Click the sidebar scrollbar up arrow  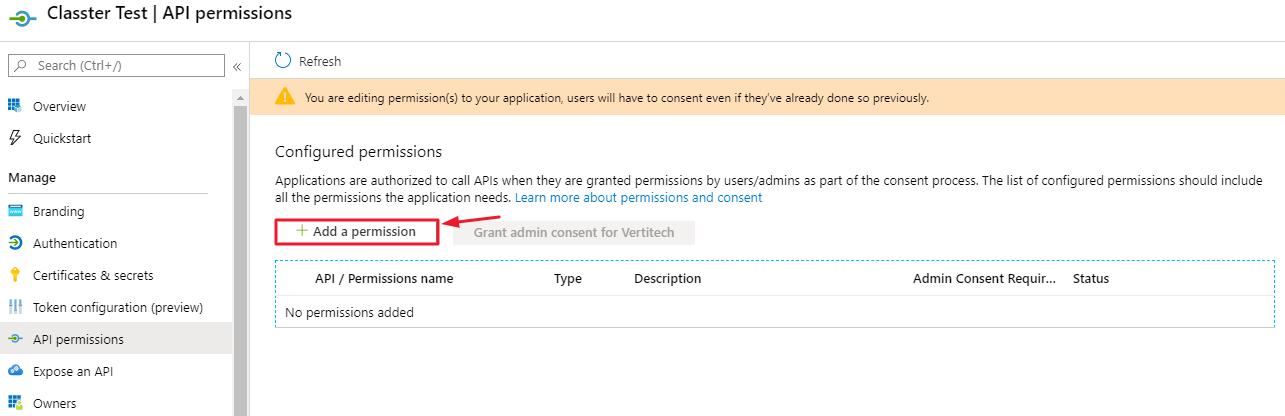240,97
